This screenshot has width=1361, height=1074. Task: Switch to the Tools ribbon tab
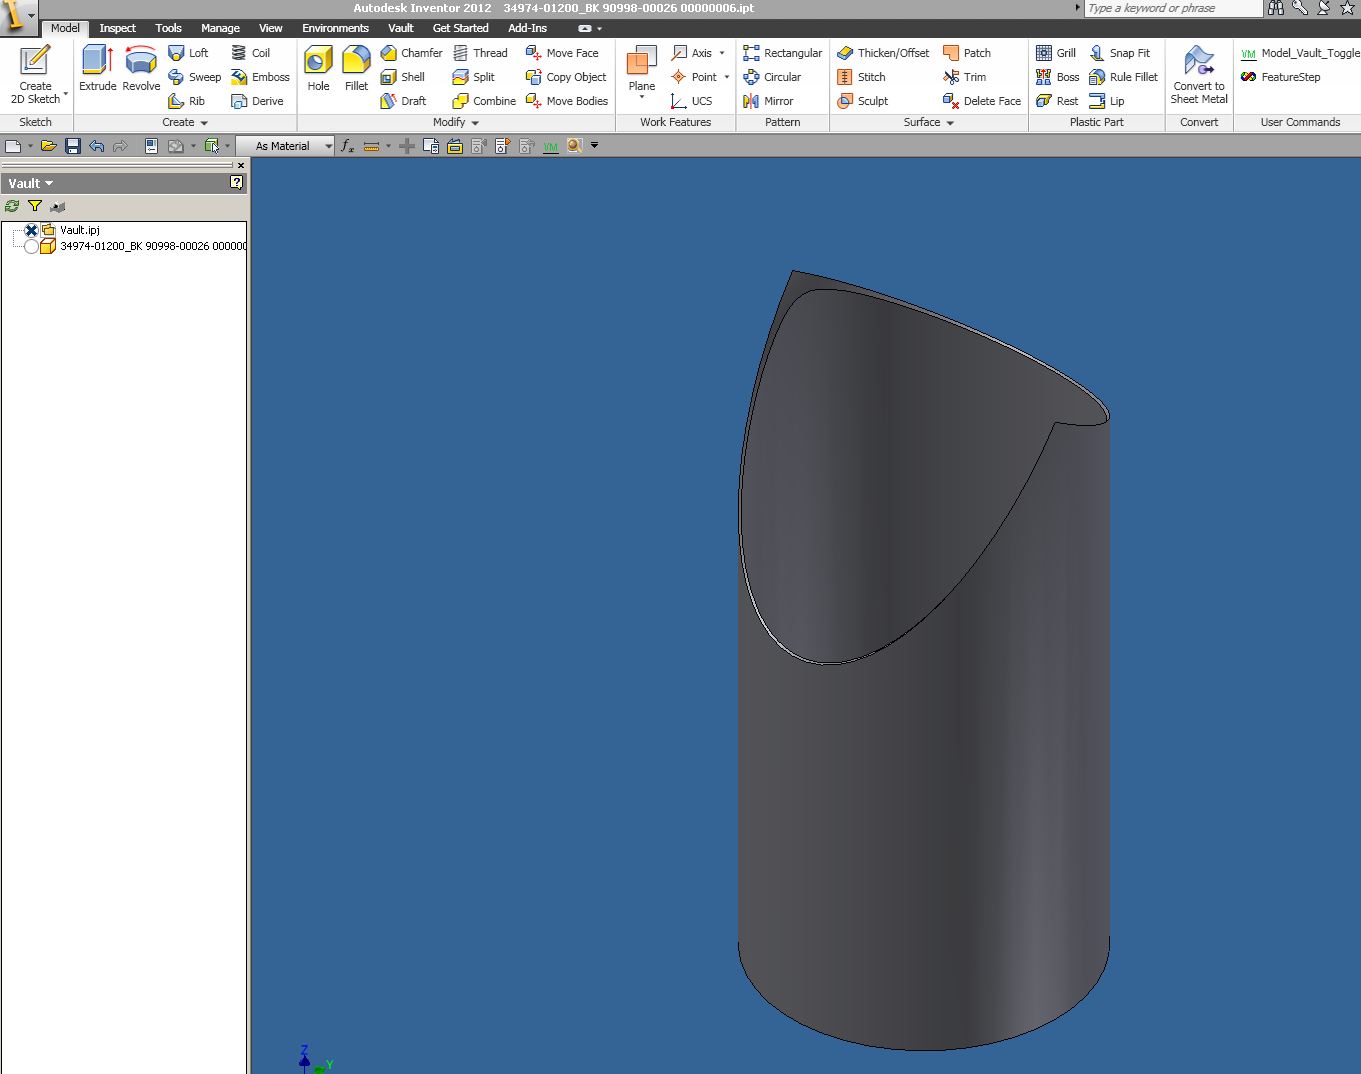pyautogui.click(x=168, y=28)
